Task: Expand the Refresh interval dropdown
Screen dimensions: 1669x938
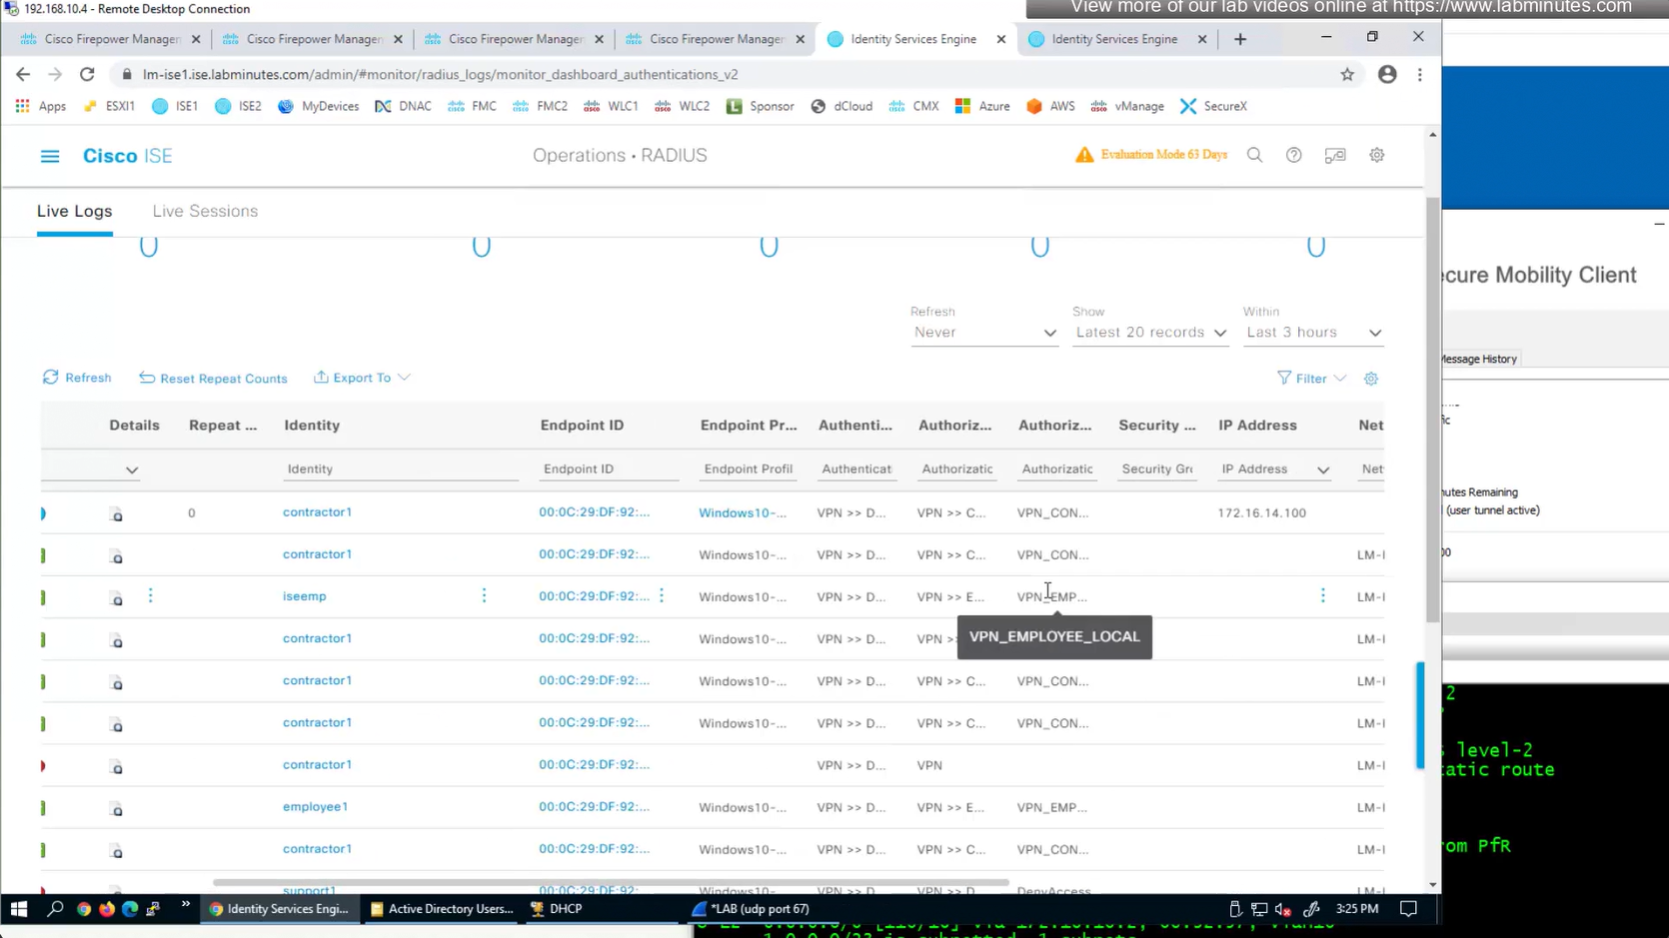Action: (x=983, y=333)
